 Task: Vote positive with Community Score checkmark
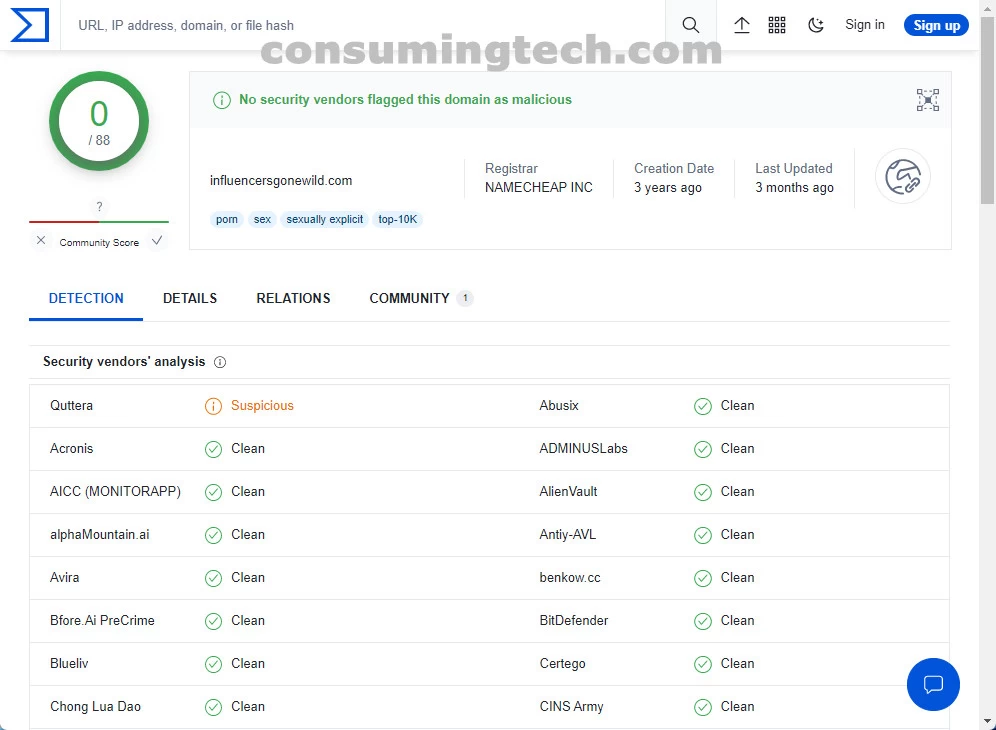(157, 240)
